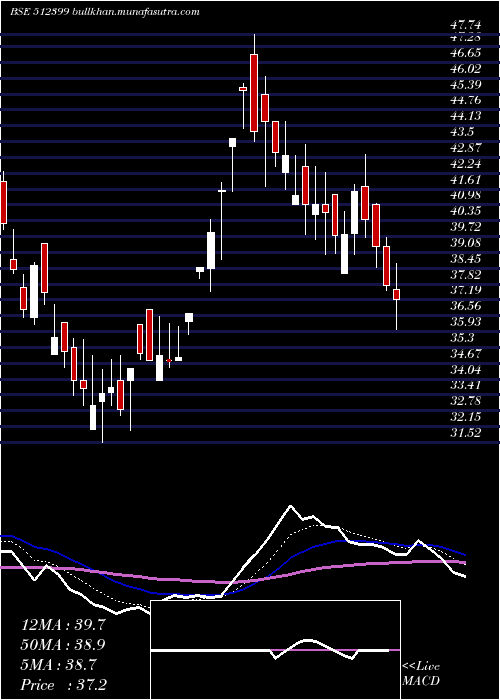The image size is (500, 700).
Task: Click the 35.3 price axis label
Action: pyautogui.click(x=462, y=338)
